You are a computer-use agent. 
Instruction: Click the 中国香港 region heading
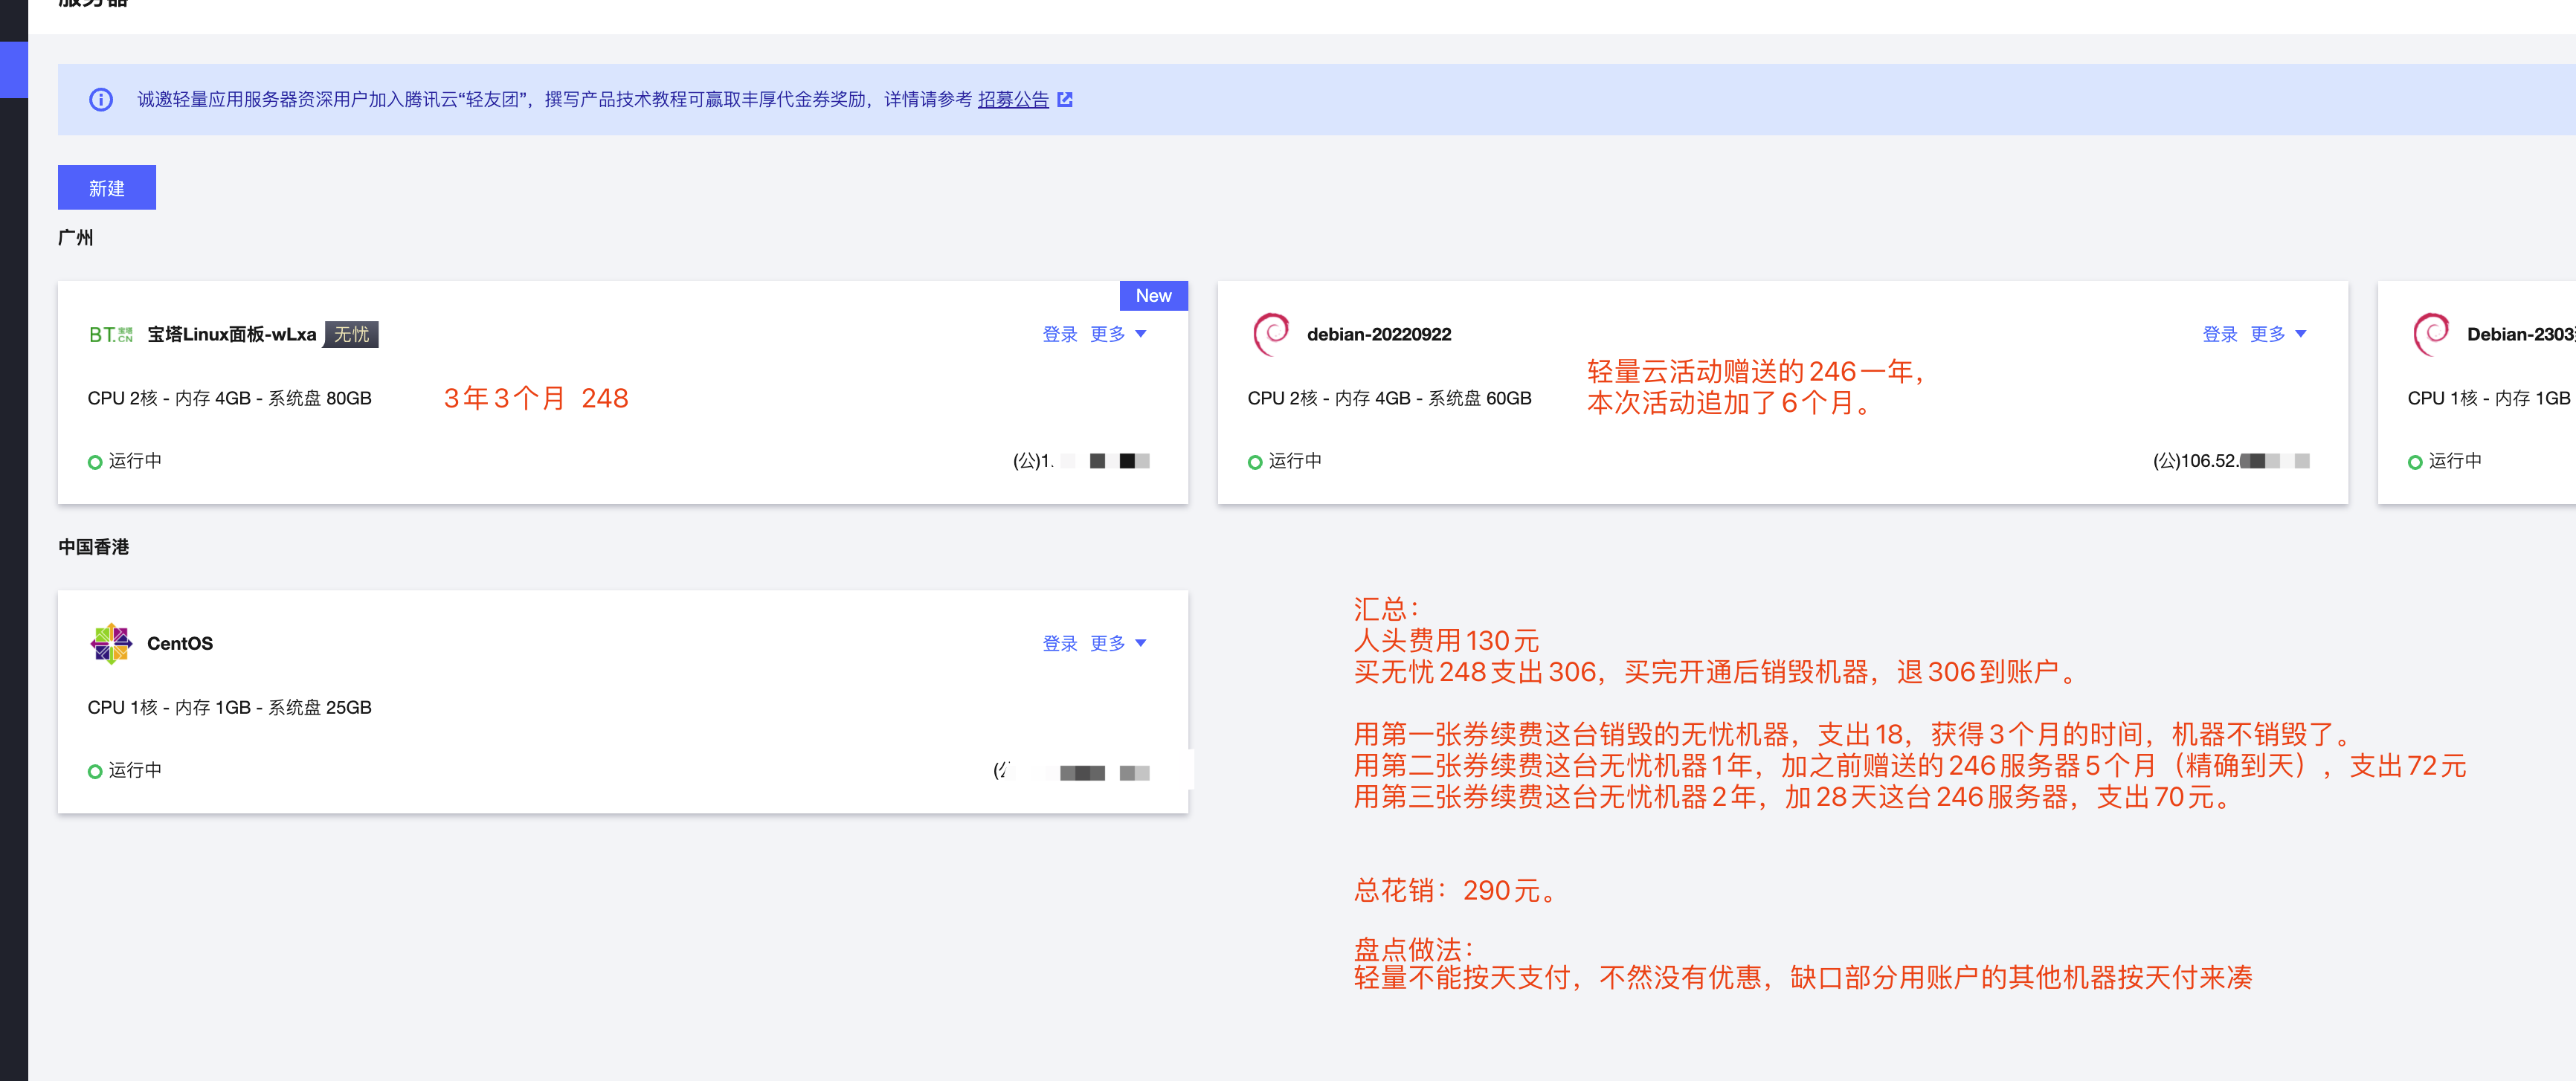[x=94, y=547]
